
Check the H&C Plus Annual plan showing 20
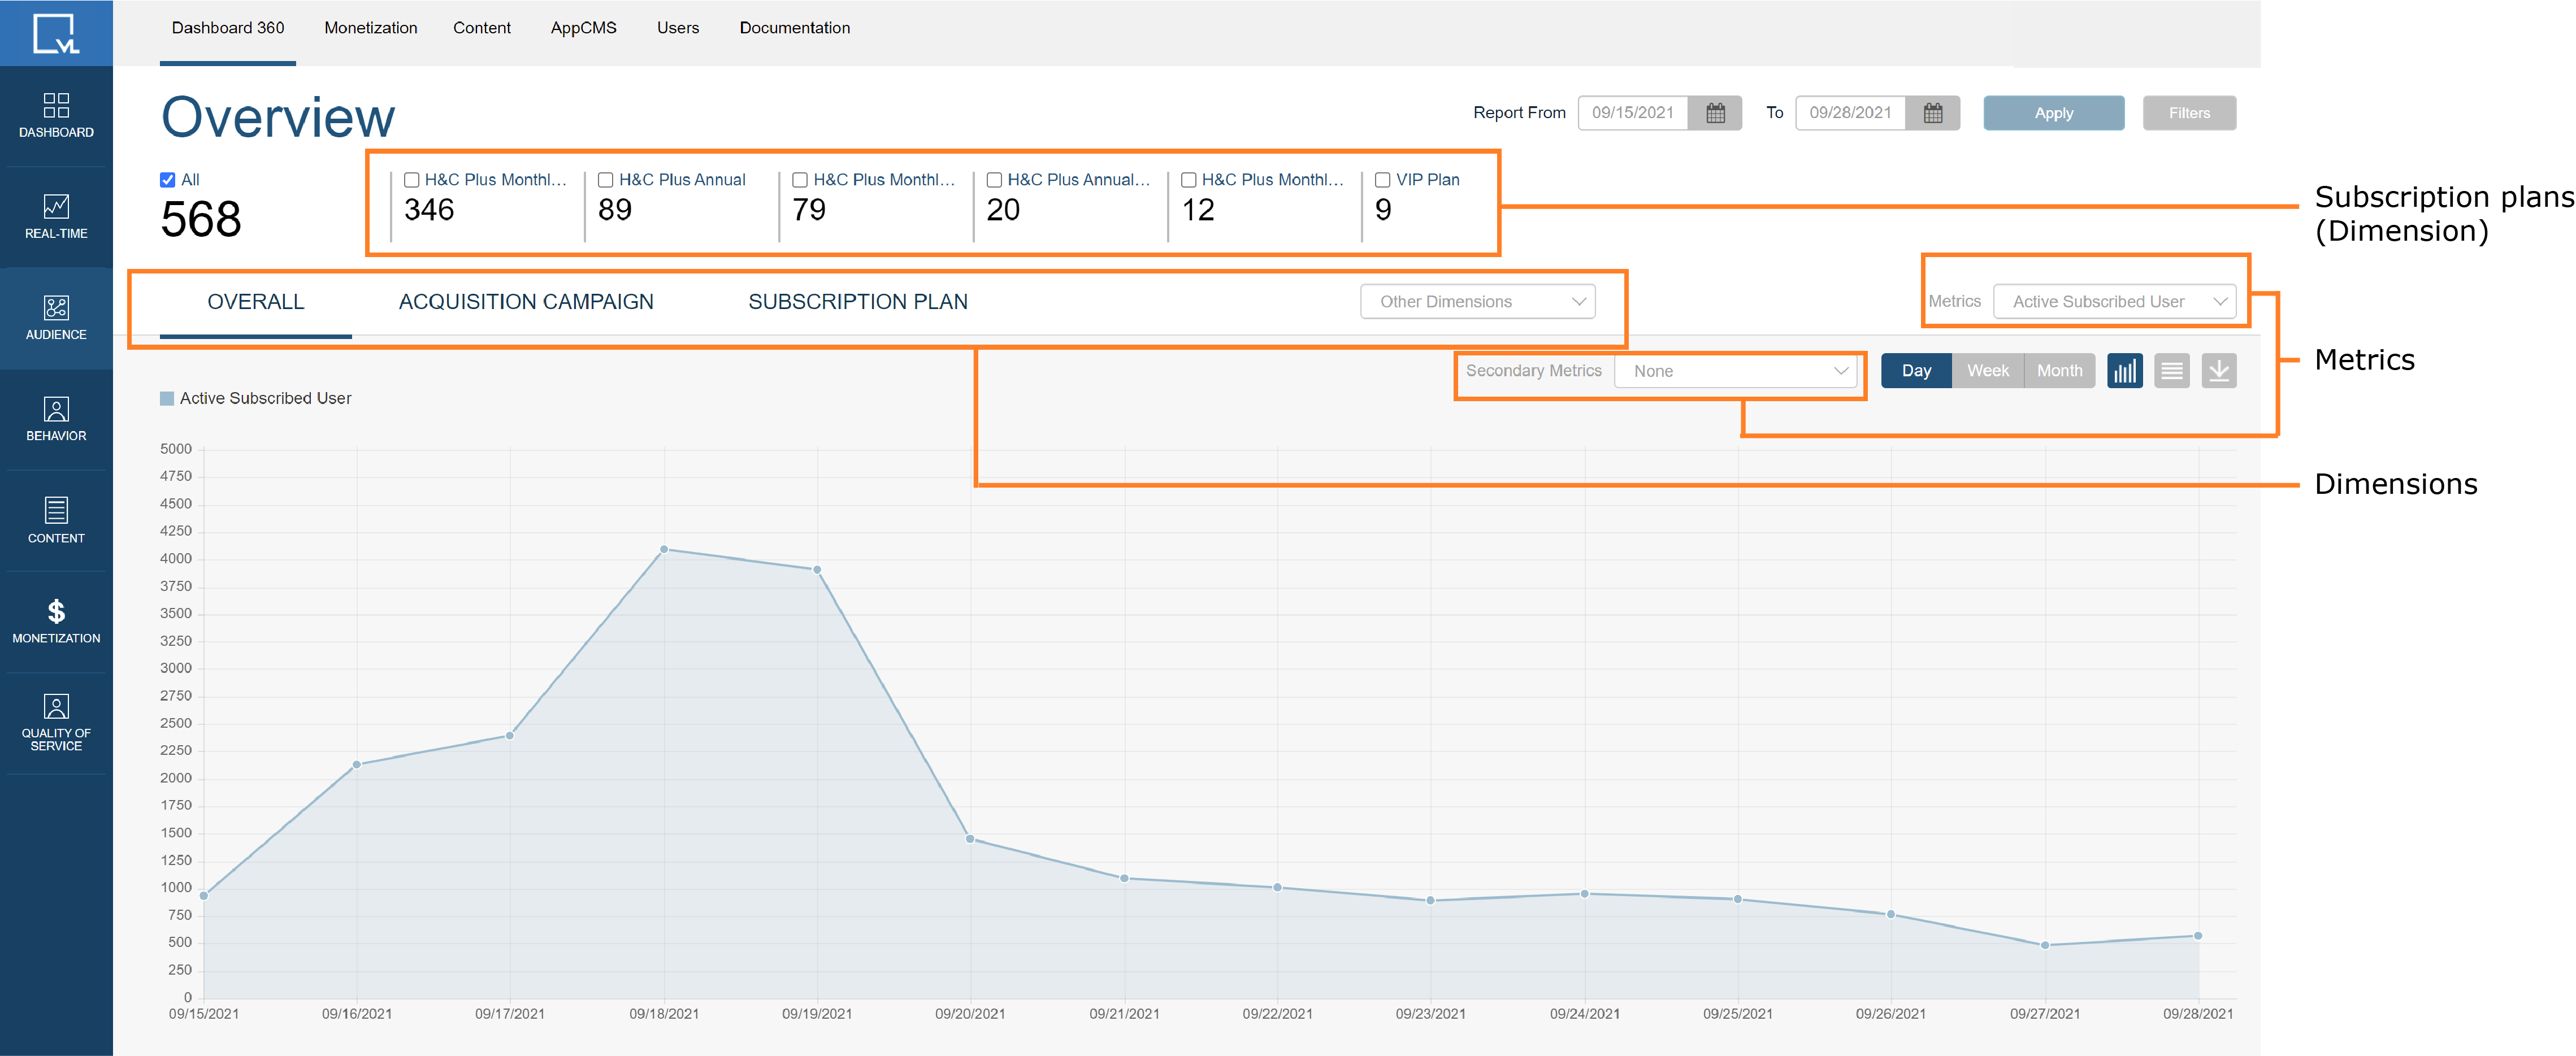point(994,180)
